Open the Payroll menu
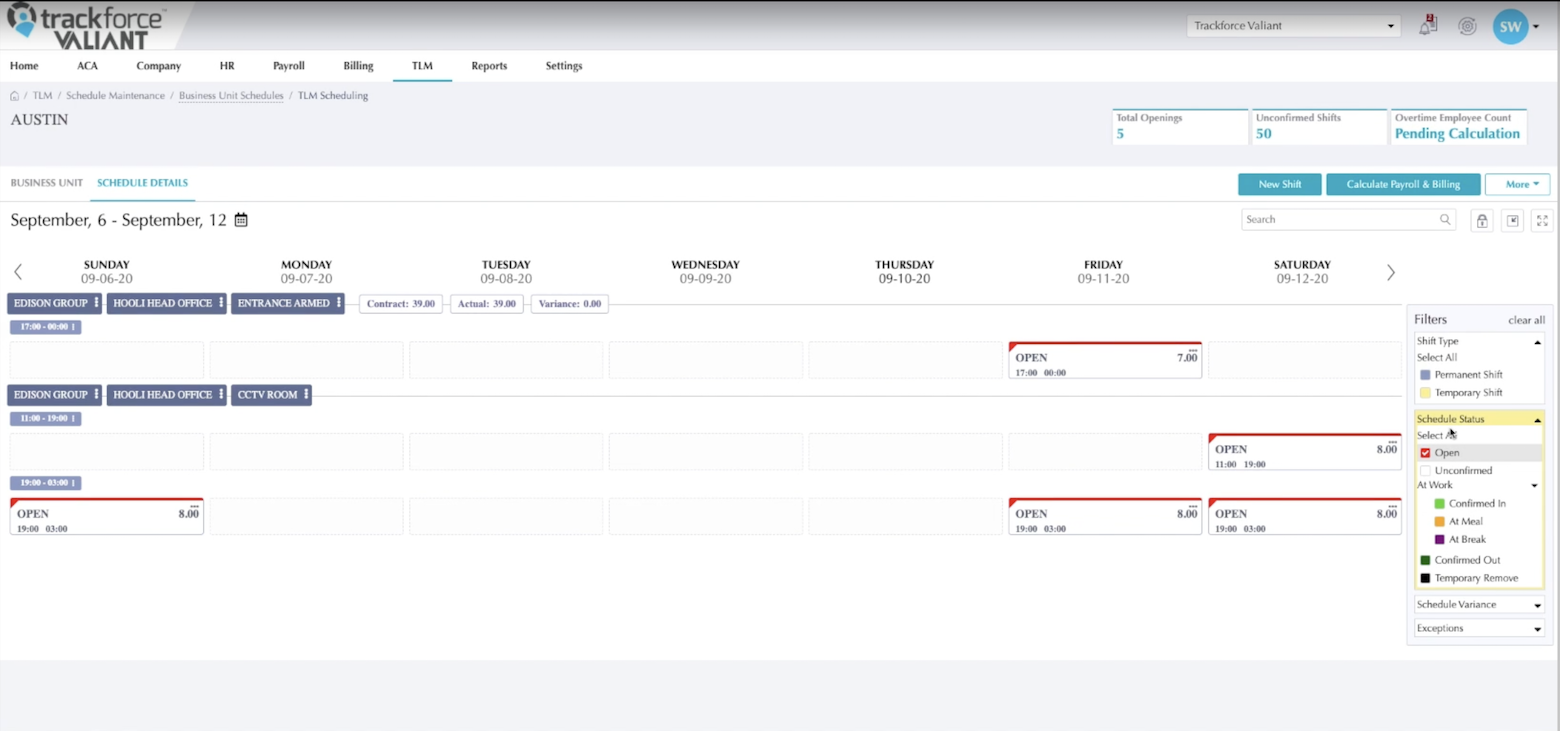Viewport: 1560px width, 731px height. tap(288, 66)
